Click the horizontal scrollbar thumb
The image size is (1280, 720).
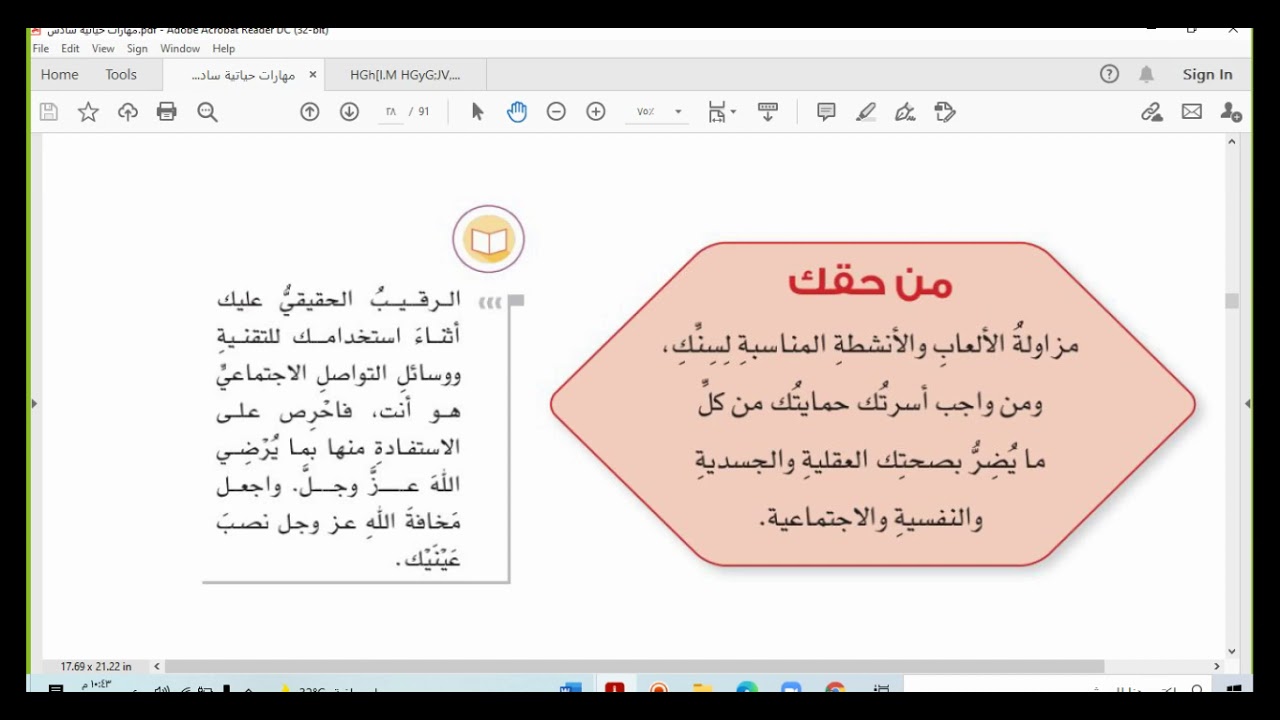click(x=634, y=666)
